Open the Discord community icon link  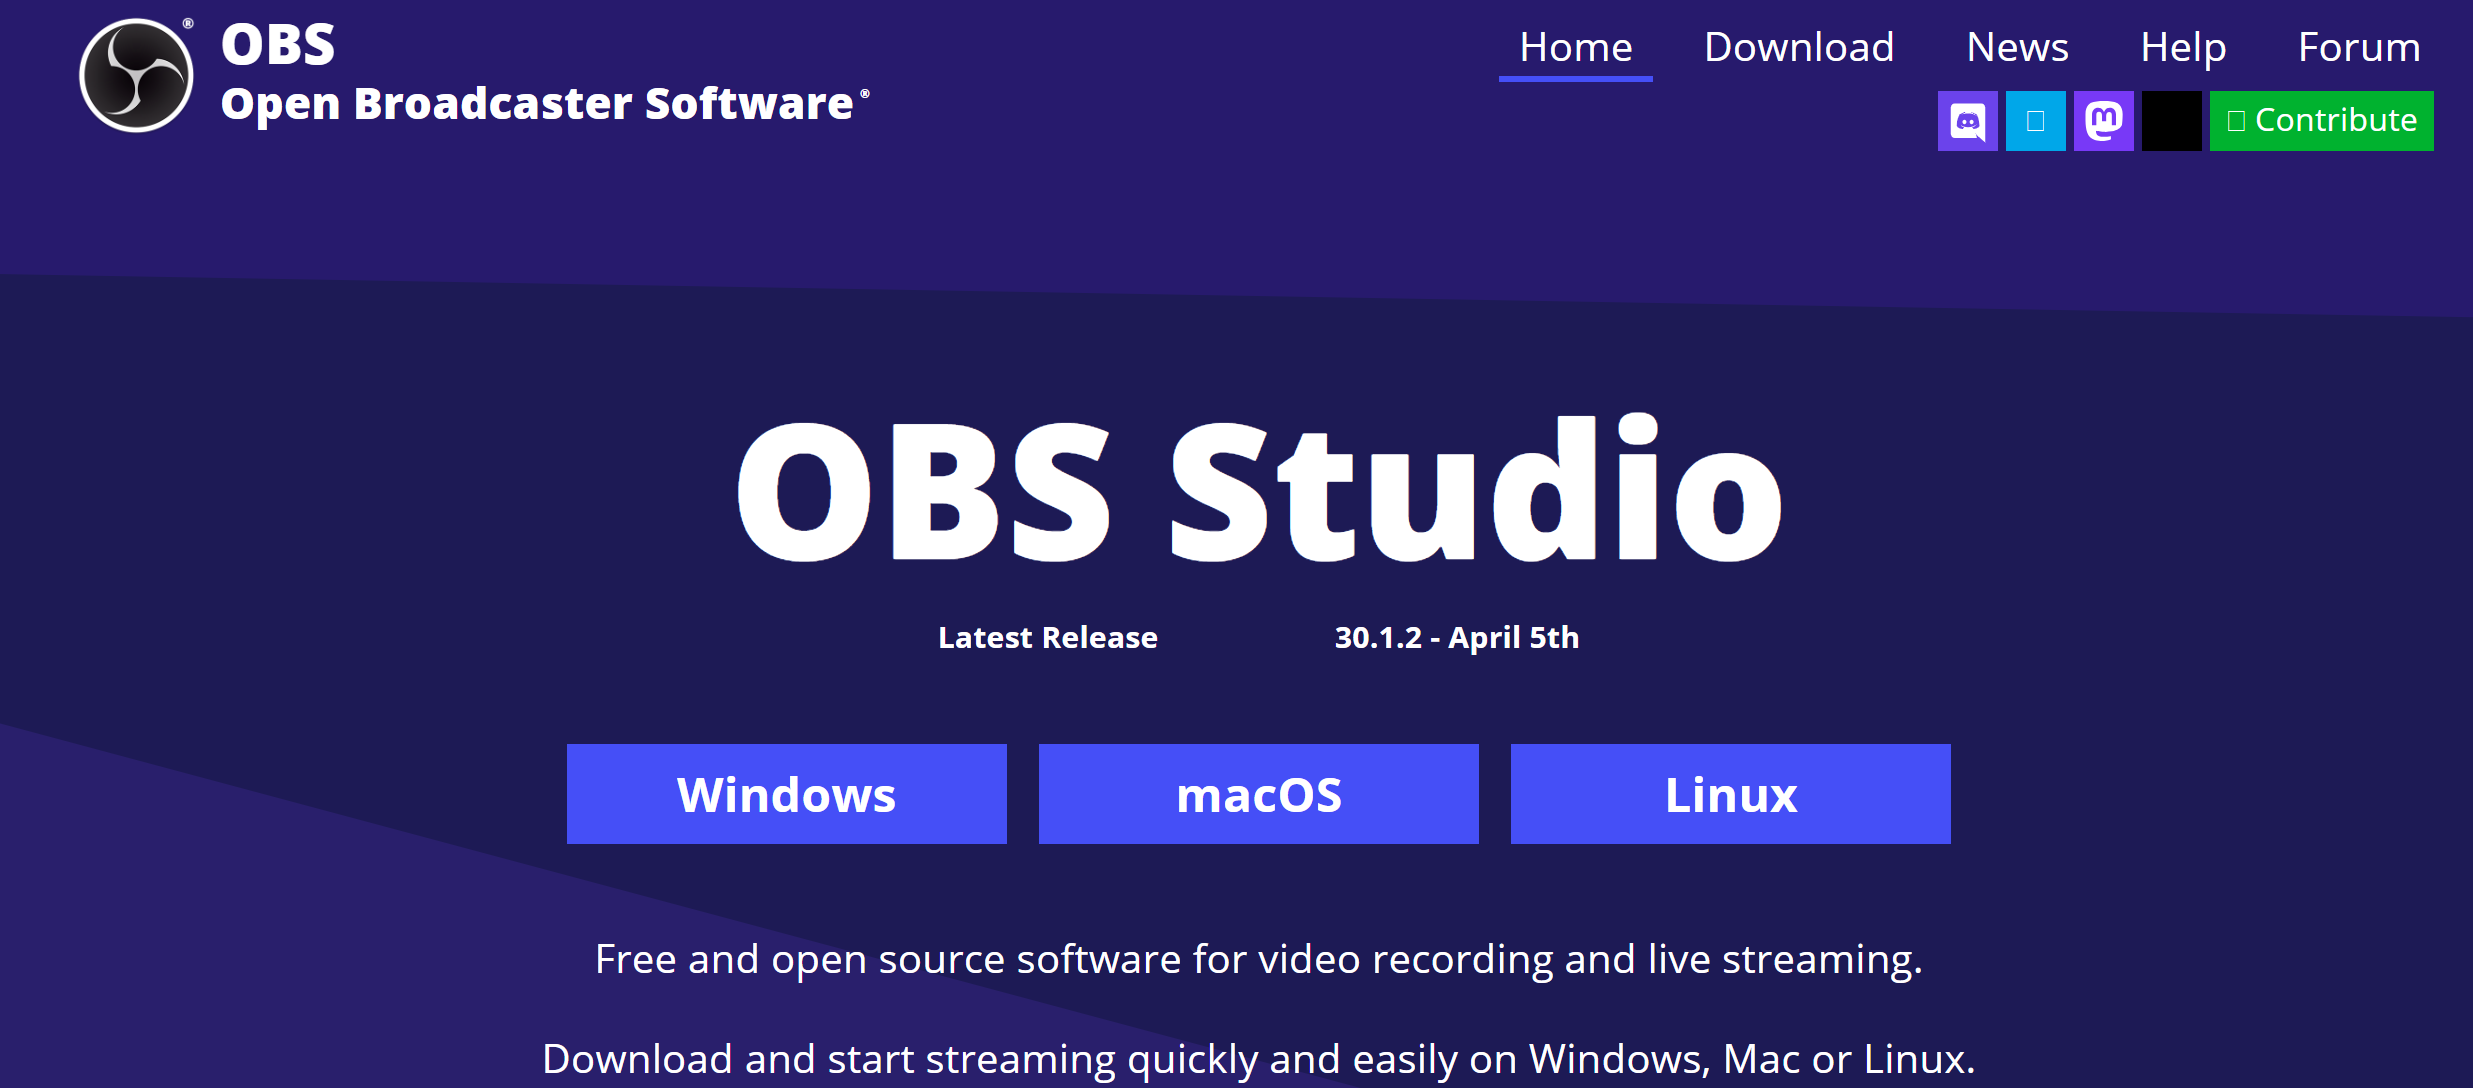[x=1967, y=121]
